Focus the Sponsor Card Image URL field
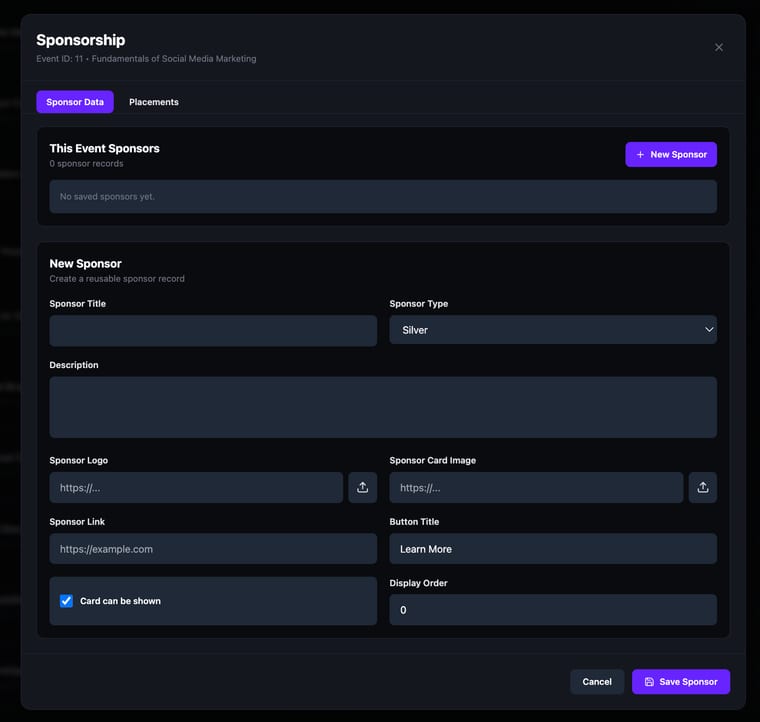Viewport: 760px width, 722px height. tap(536, 487)
